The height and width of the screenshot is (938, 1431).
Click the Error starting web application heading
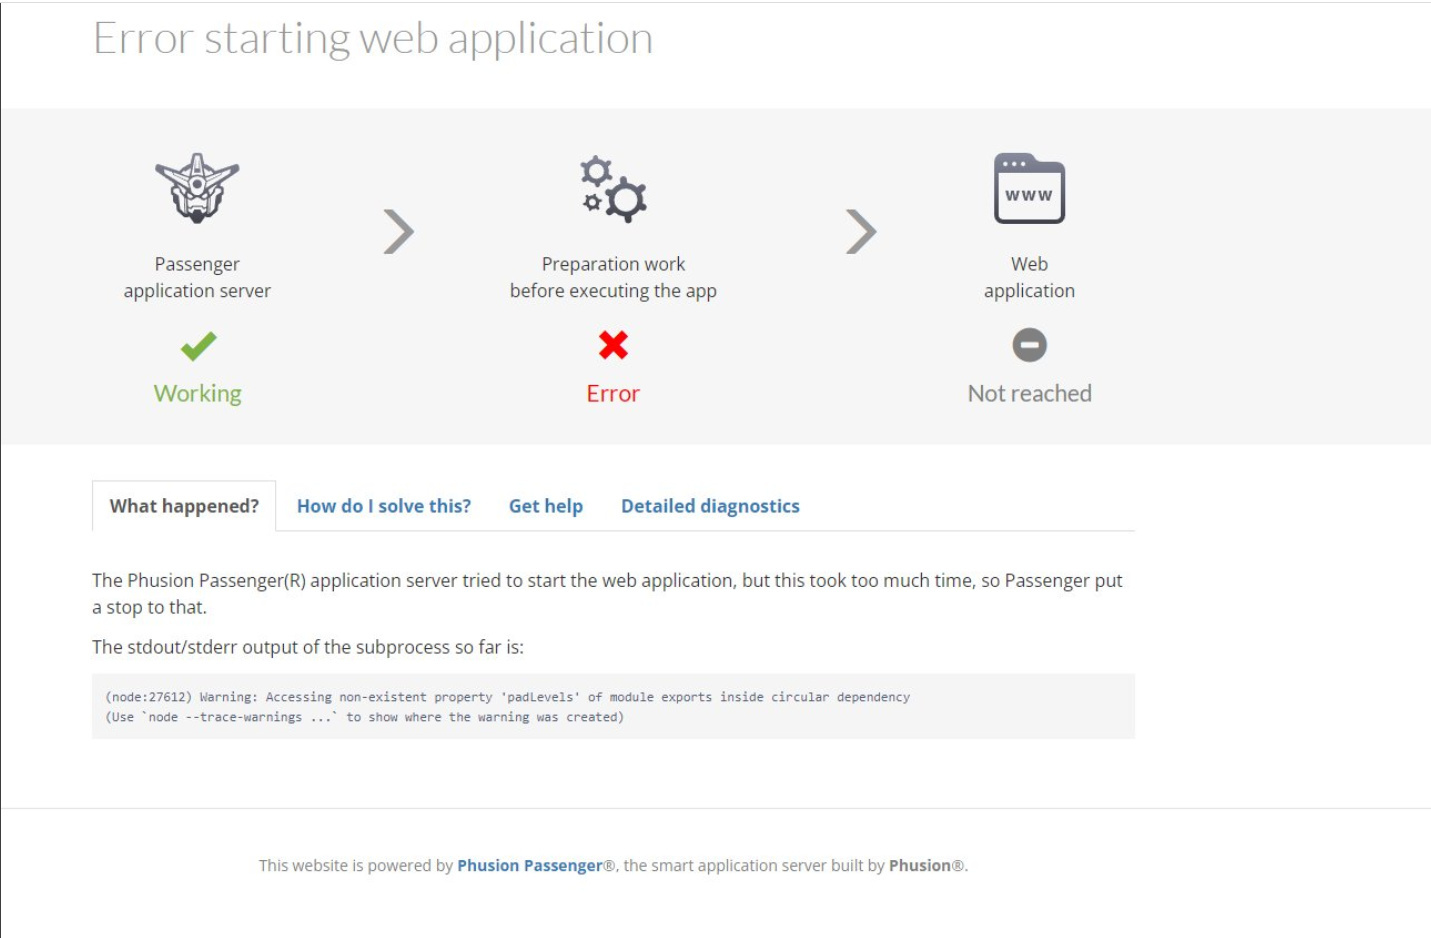click(x=373, y=39)
